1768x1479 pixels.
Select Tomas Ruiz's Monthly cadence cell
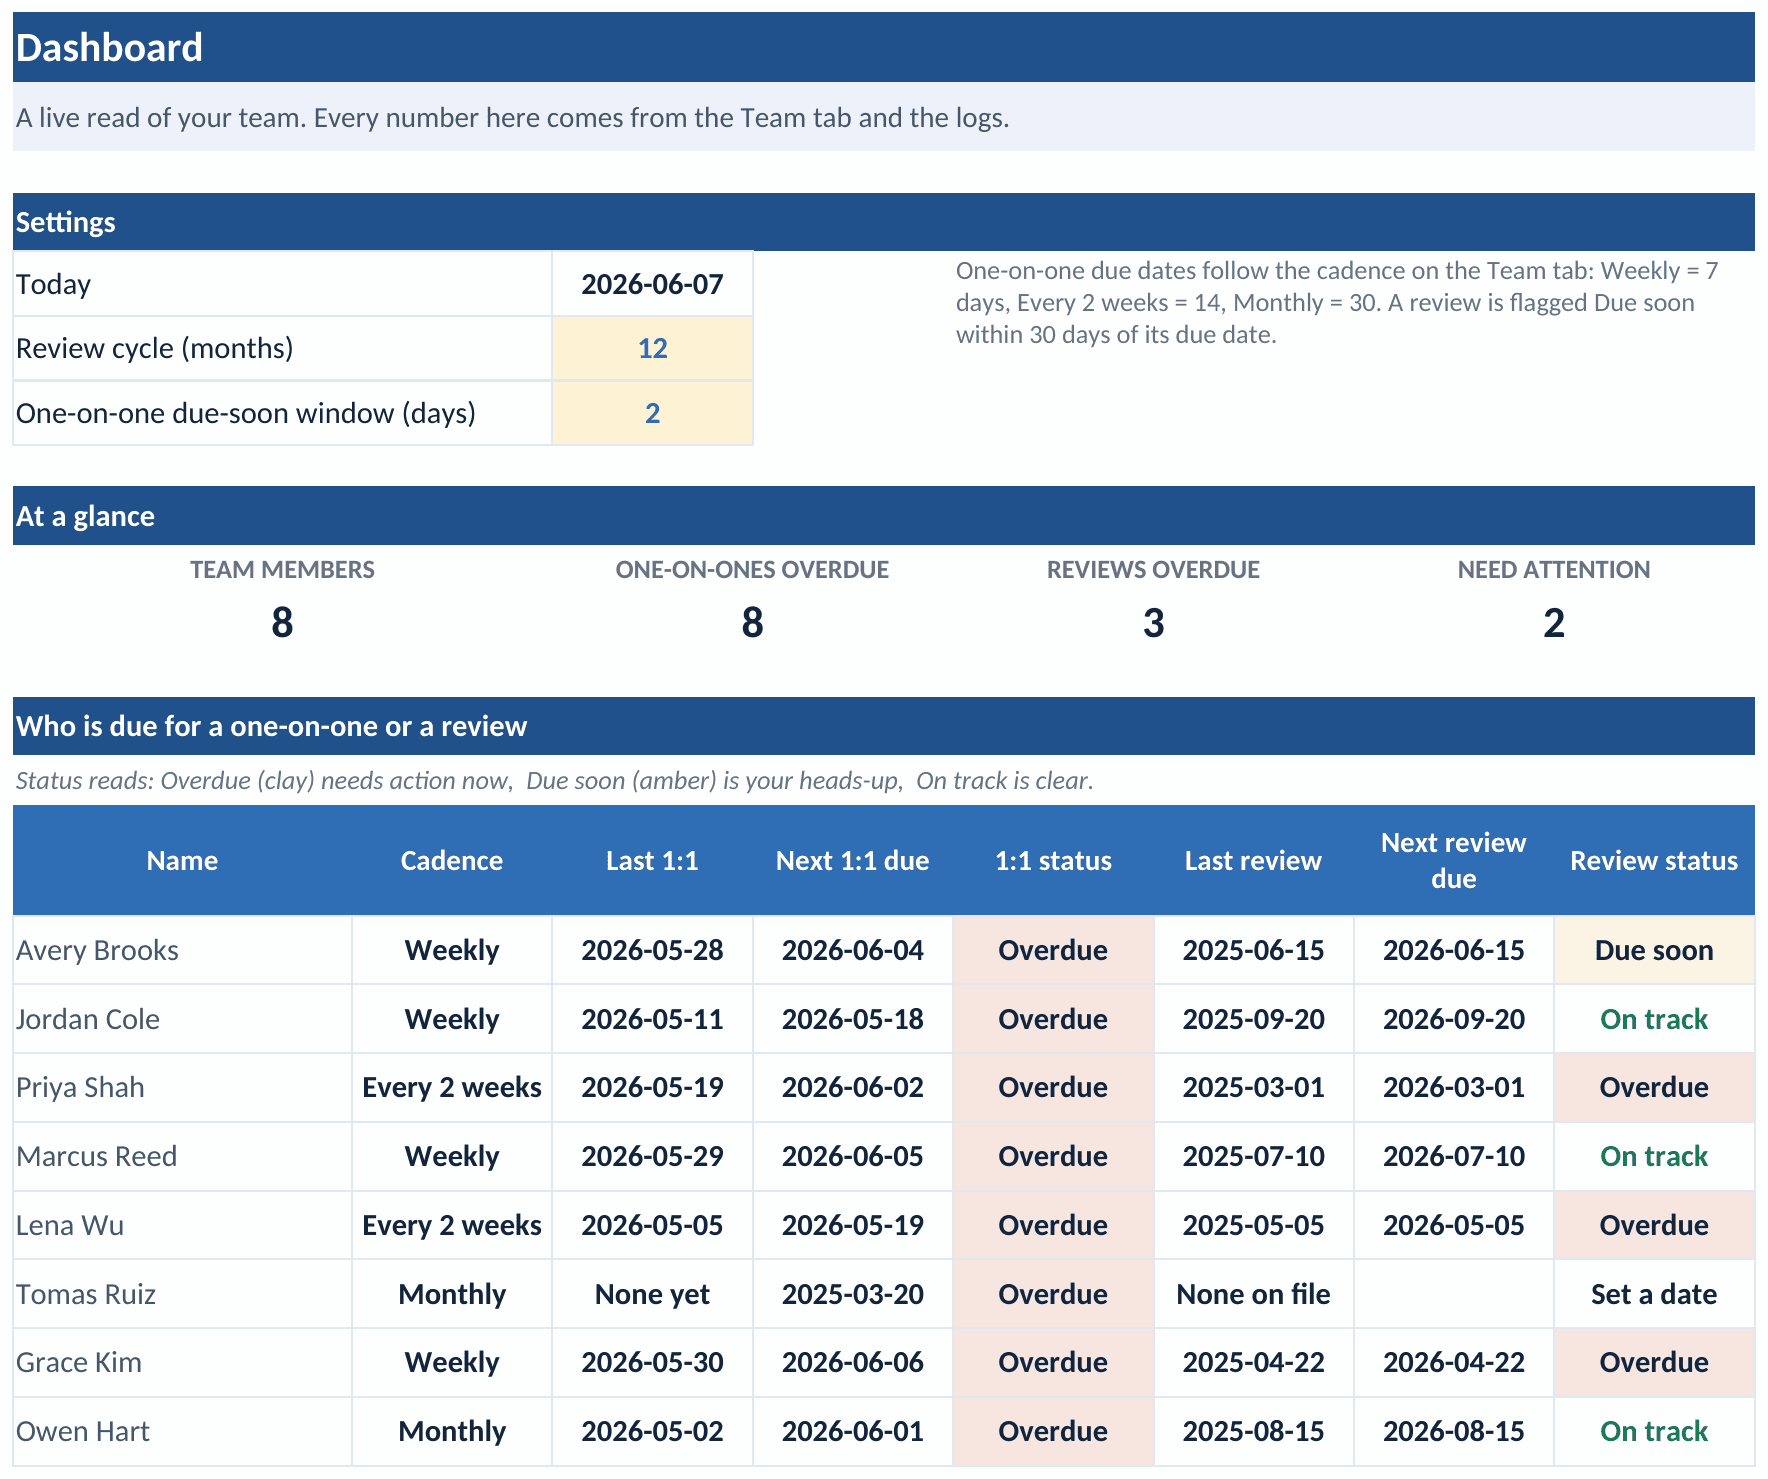452,1294
